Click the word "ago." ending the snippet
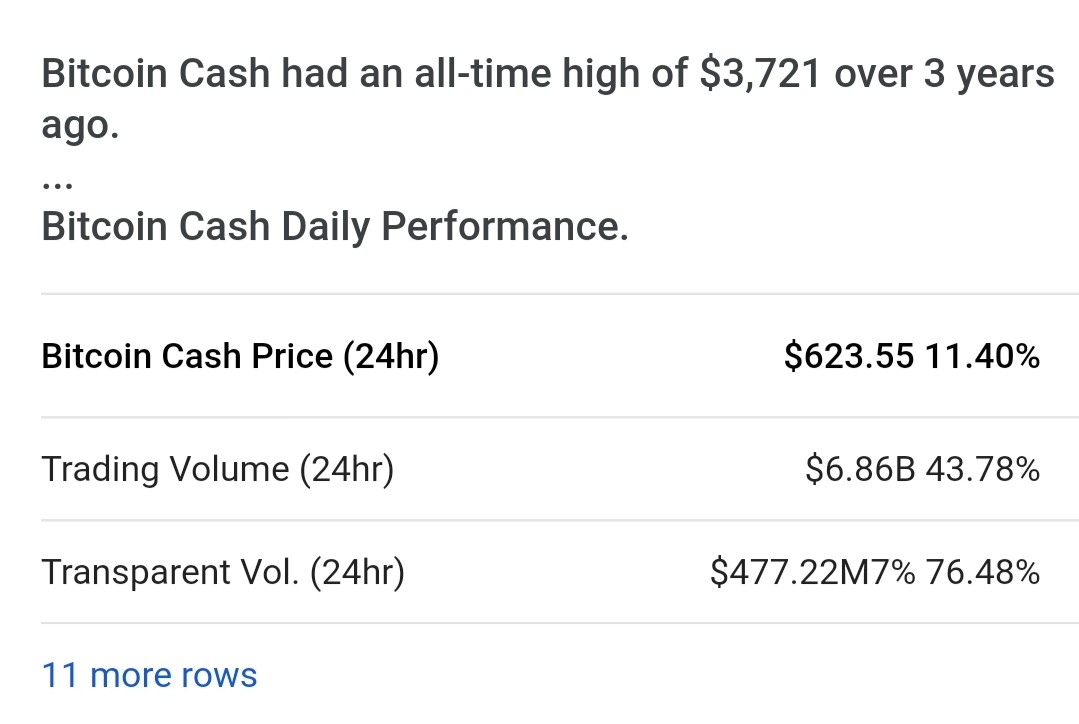The image size is (1079, 724). [x=81, y=127]
